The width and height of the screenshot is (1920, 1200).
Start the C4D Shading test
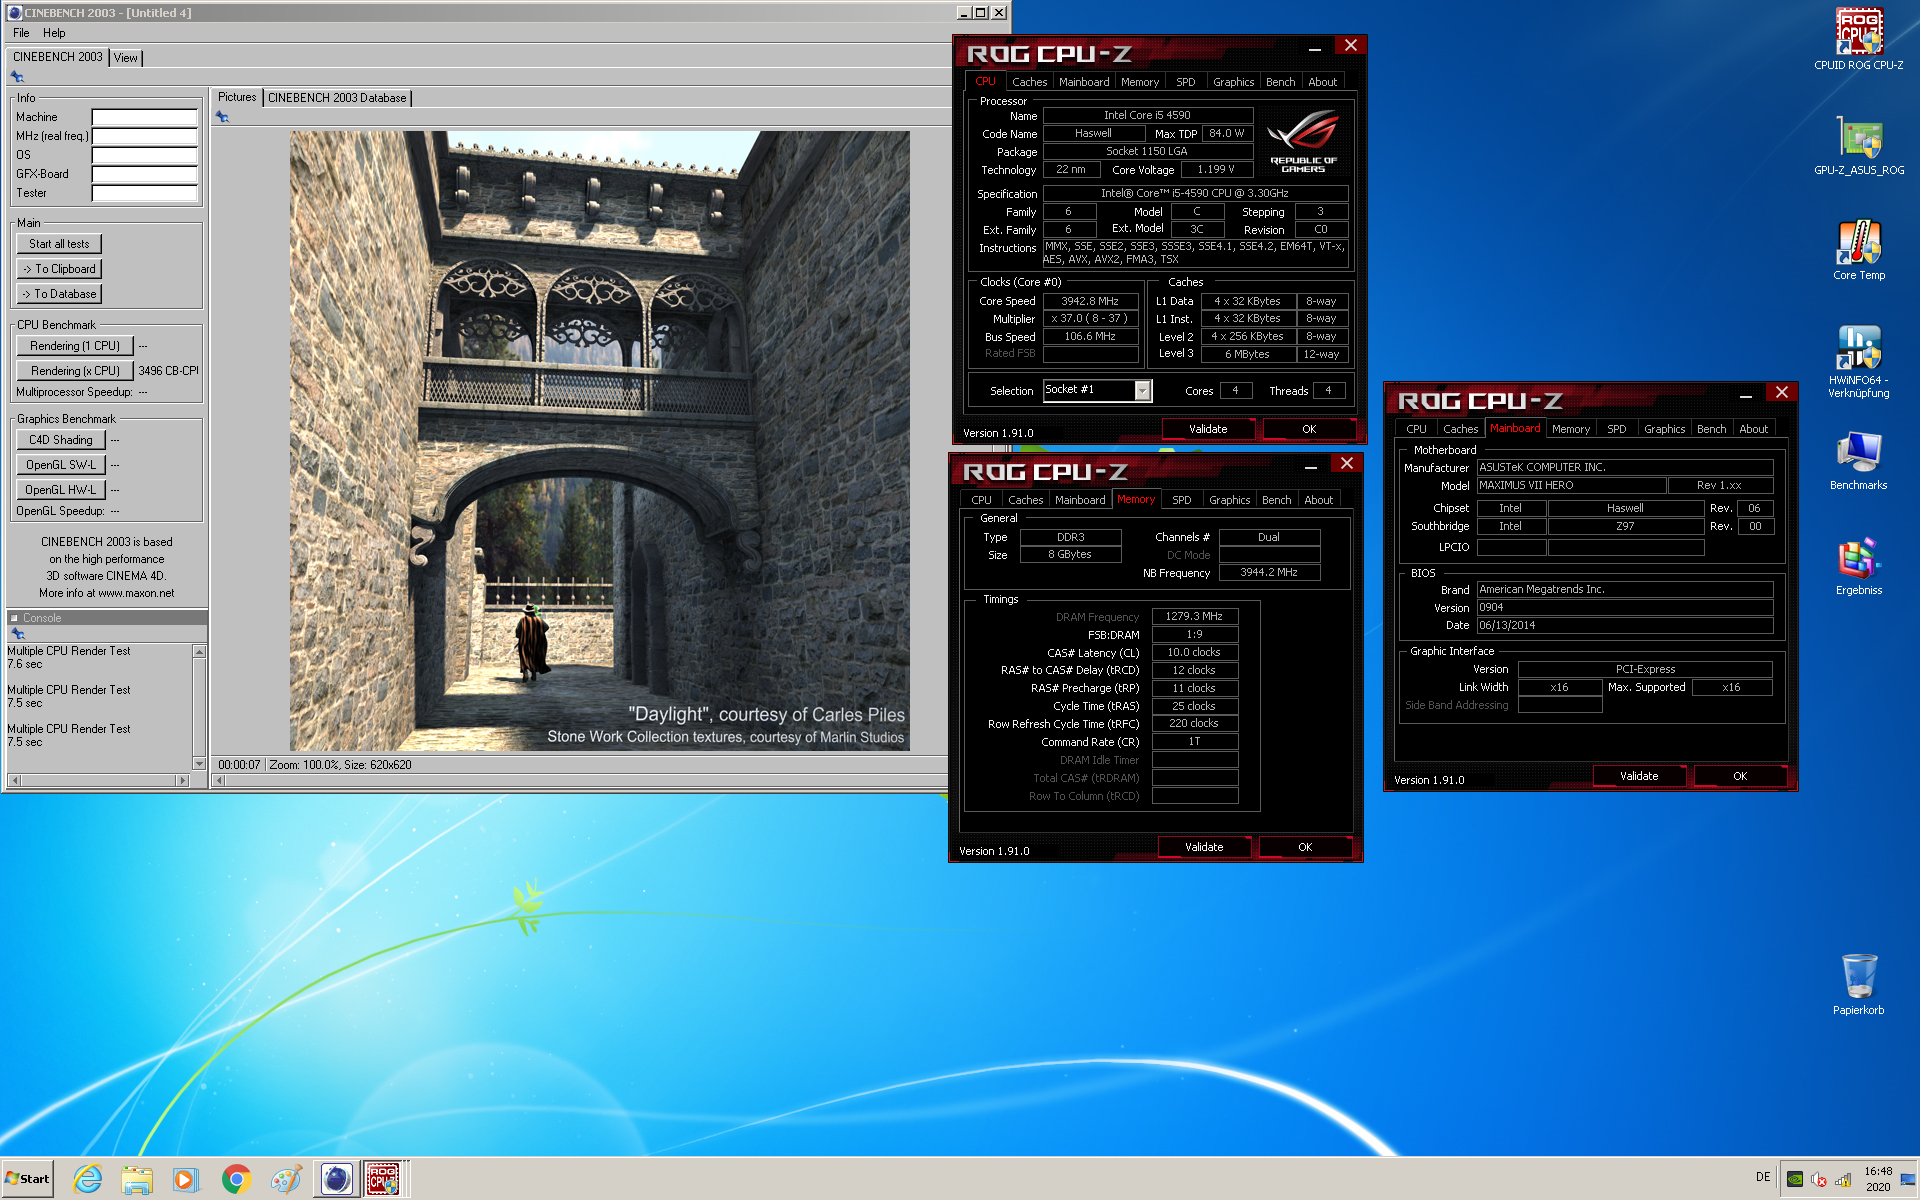coord(61,440)
